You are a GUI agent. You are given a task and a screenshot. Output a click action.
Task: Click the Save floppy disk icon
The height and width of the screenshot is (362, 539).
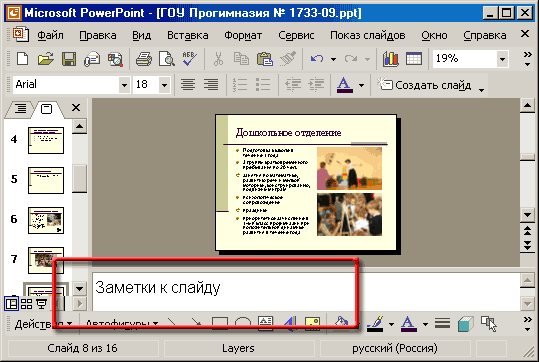click(x=69, y=59)
